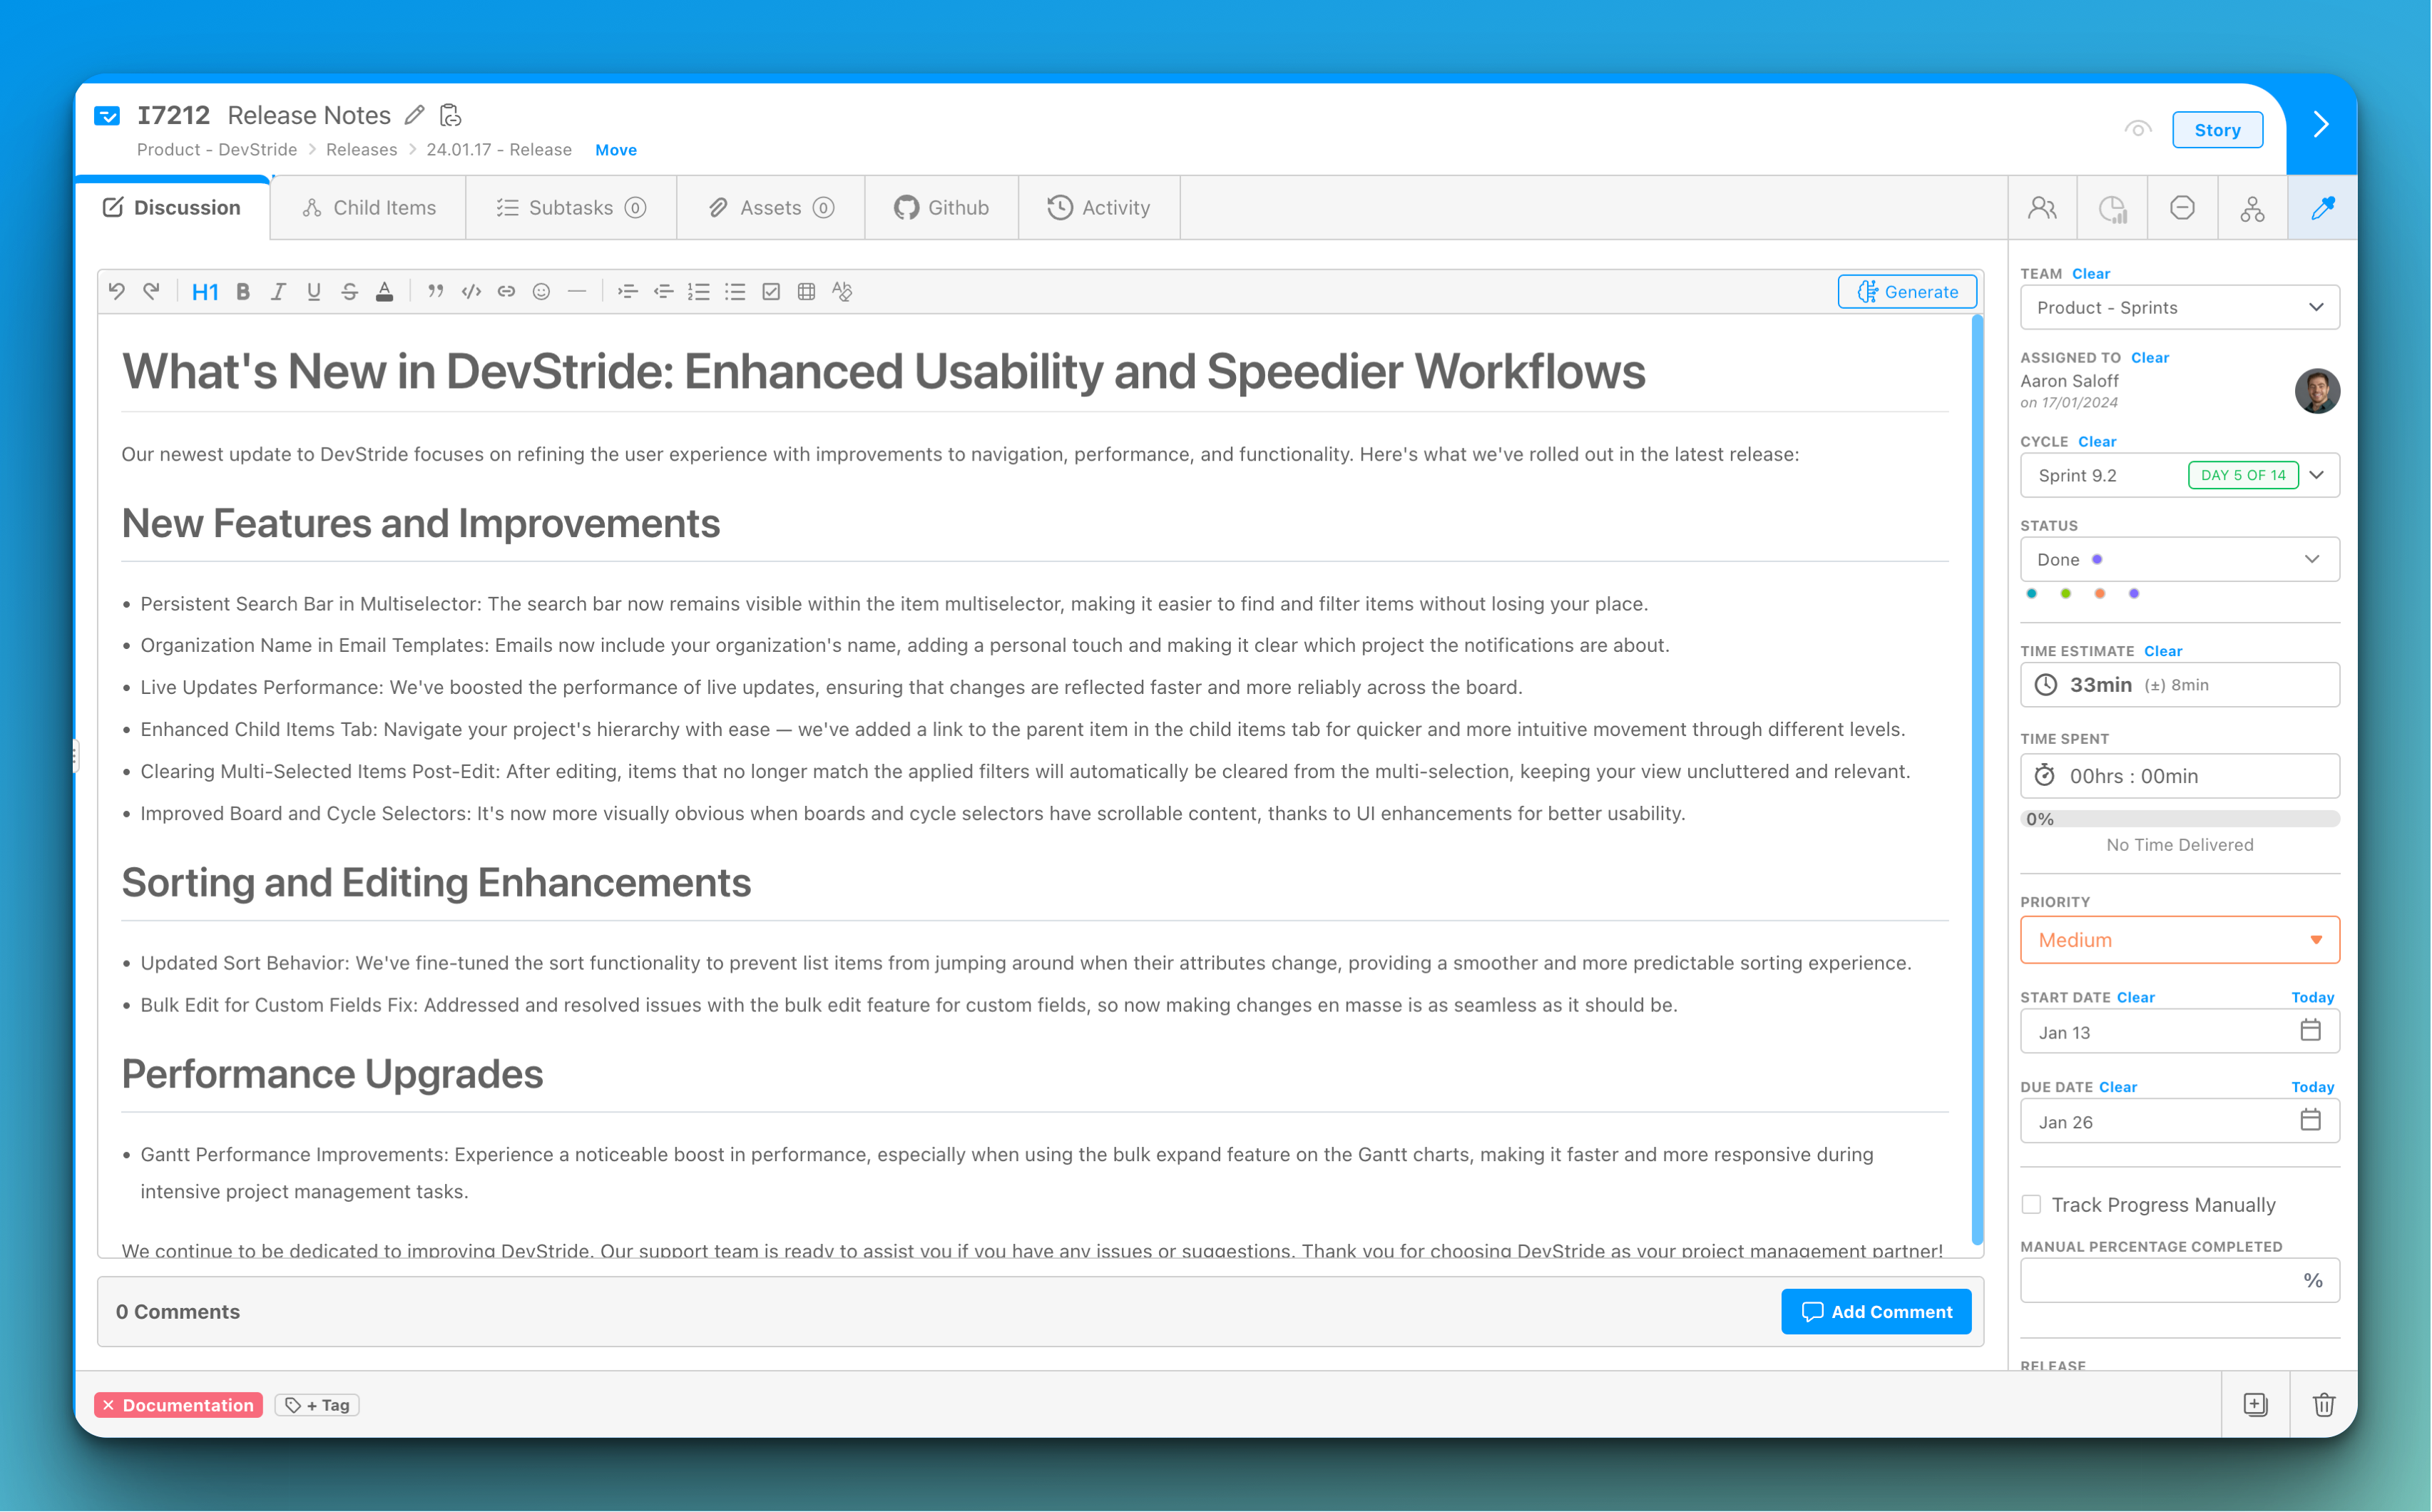Select the orange status color dot

click(2100, 594)
